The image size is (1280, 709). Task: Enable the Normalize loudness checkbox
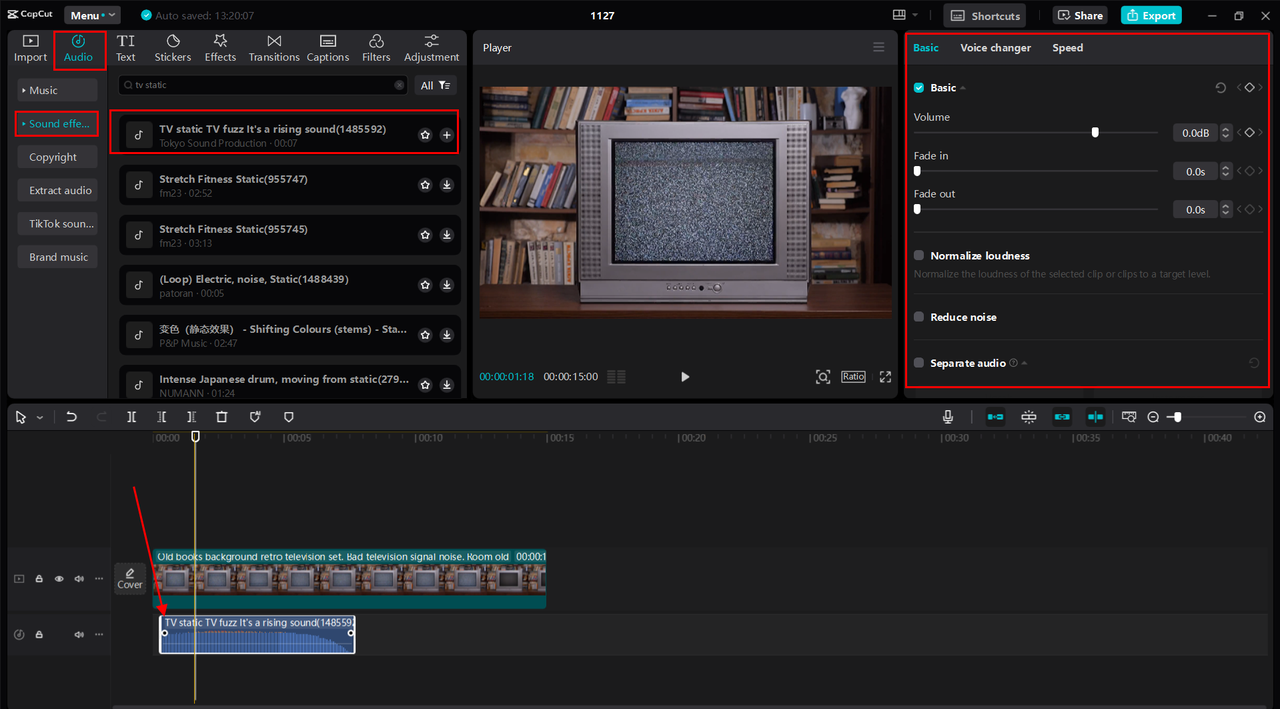tap(919, 256)
